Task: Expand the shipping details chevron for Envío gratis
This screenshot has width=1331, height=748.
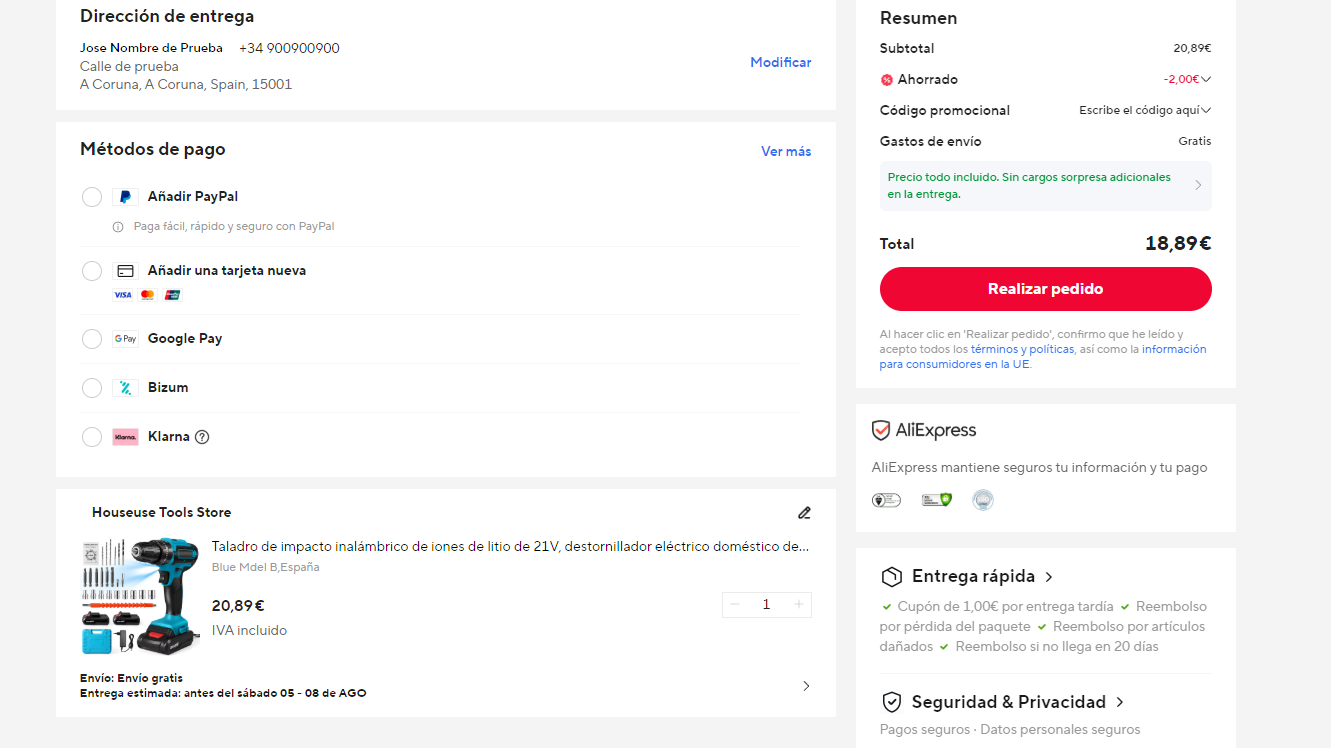Action: click(x=806, y=686)
